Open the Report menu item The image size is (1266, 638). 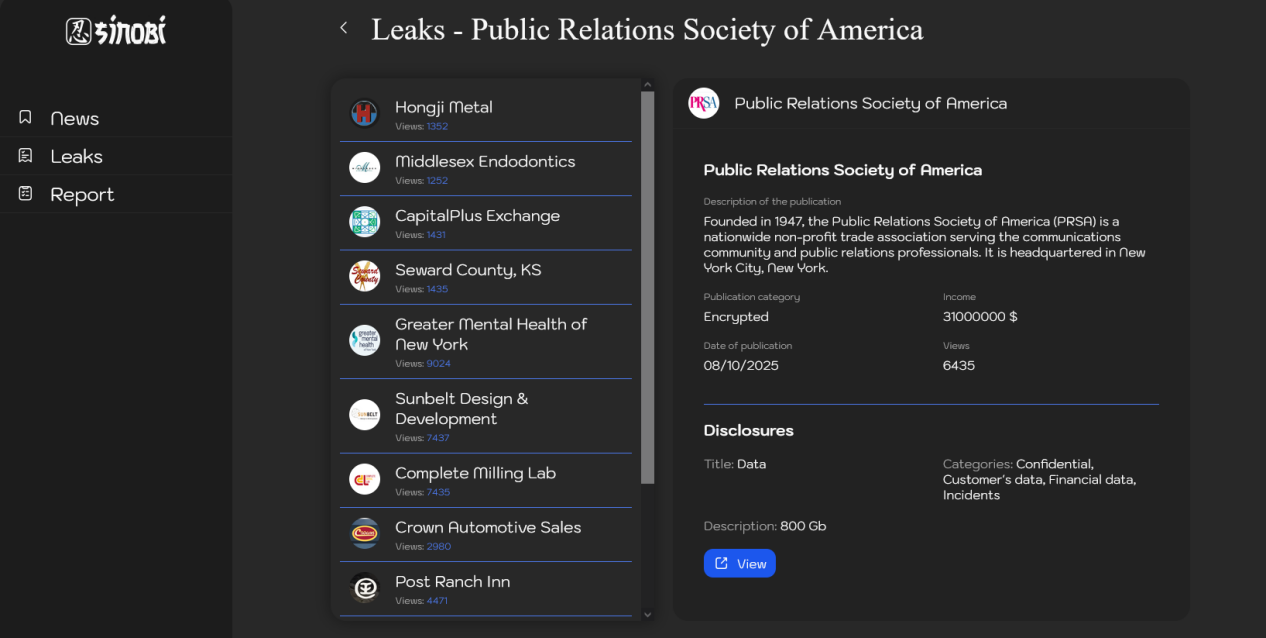(82, 194)
